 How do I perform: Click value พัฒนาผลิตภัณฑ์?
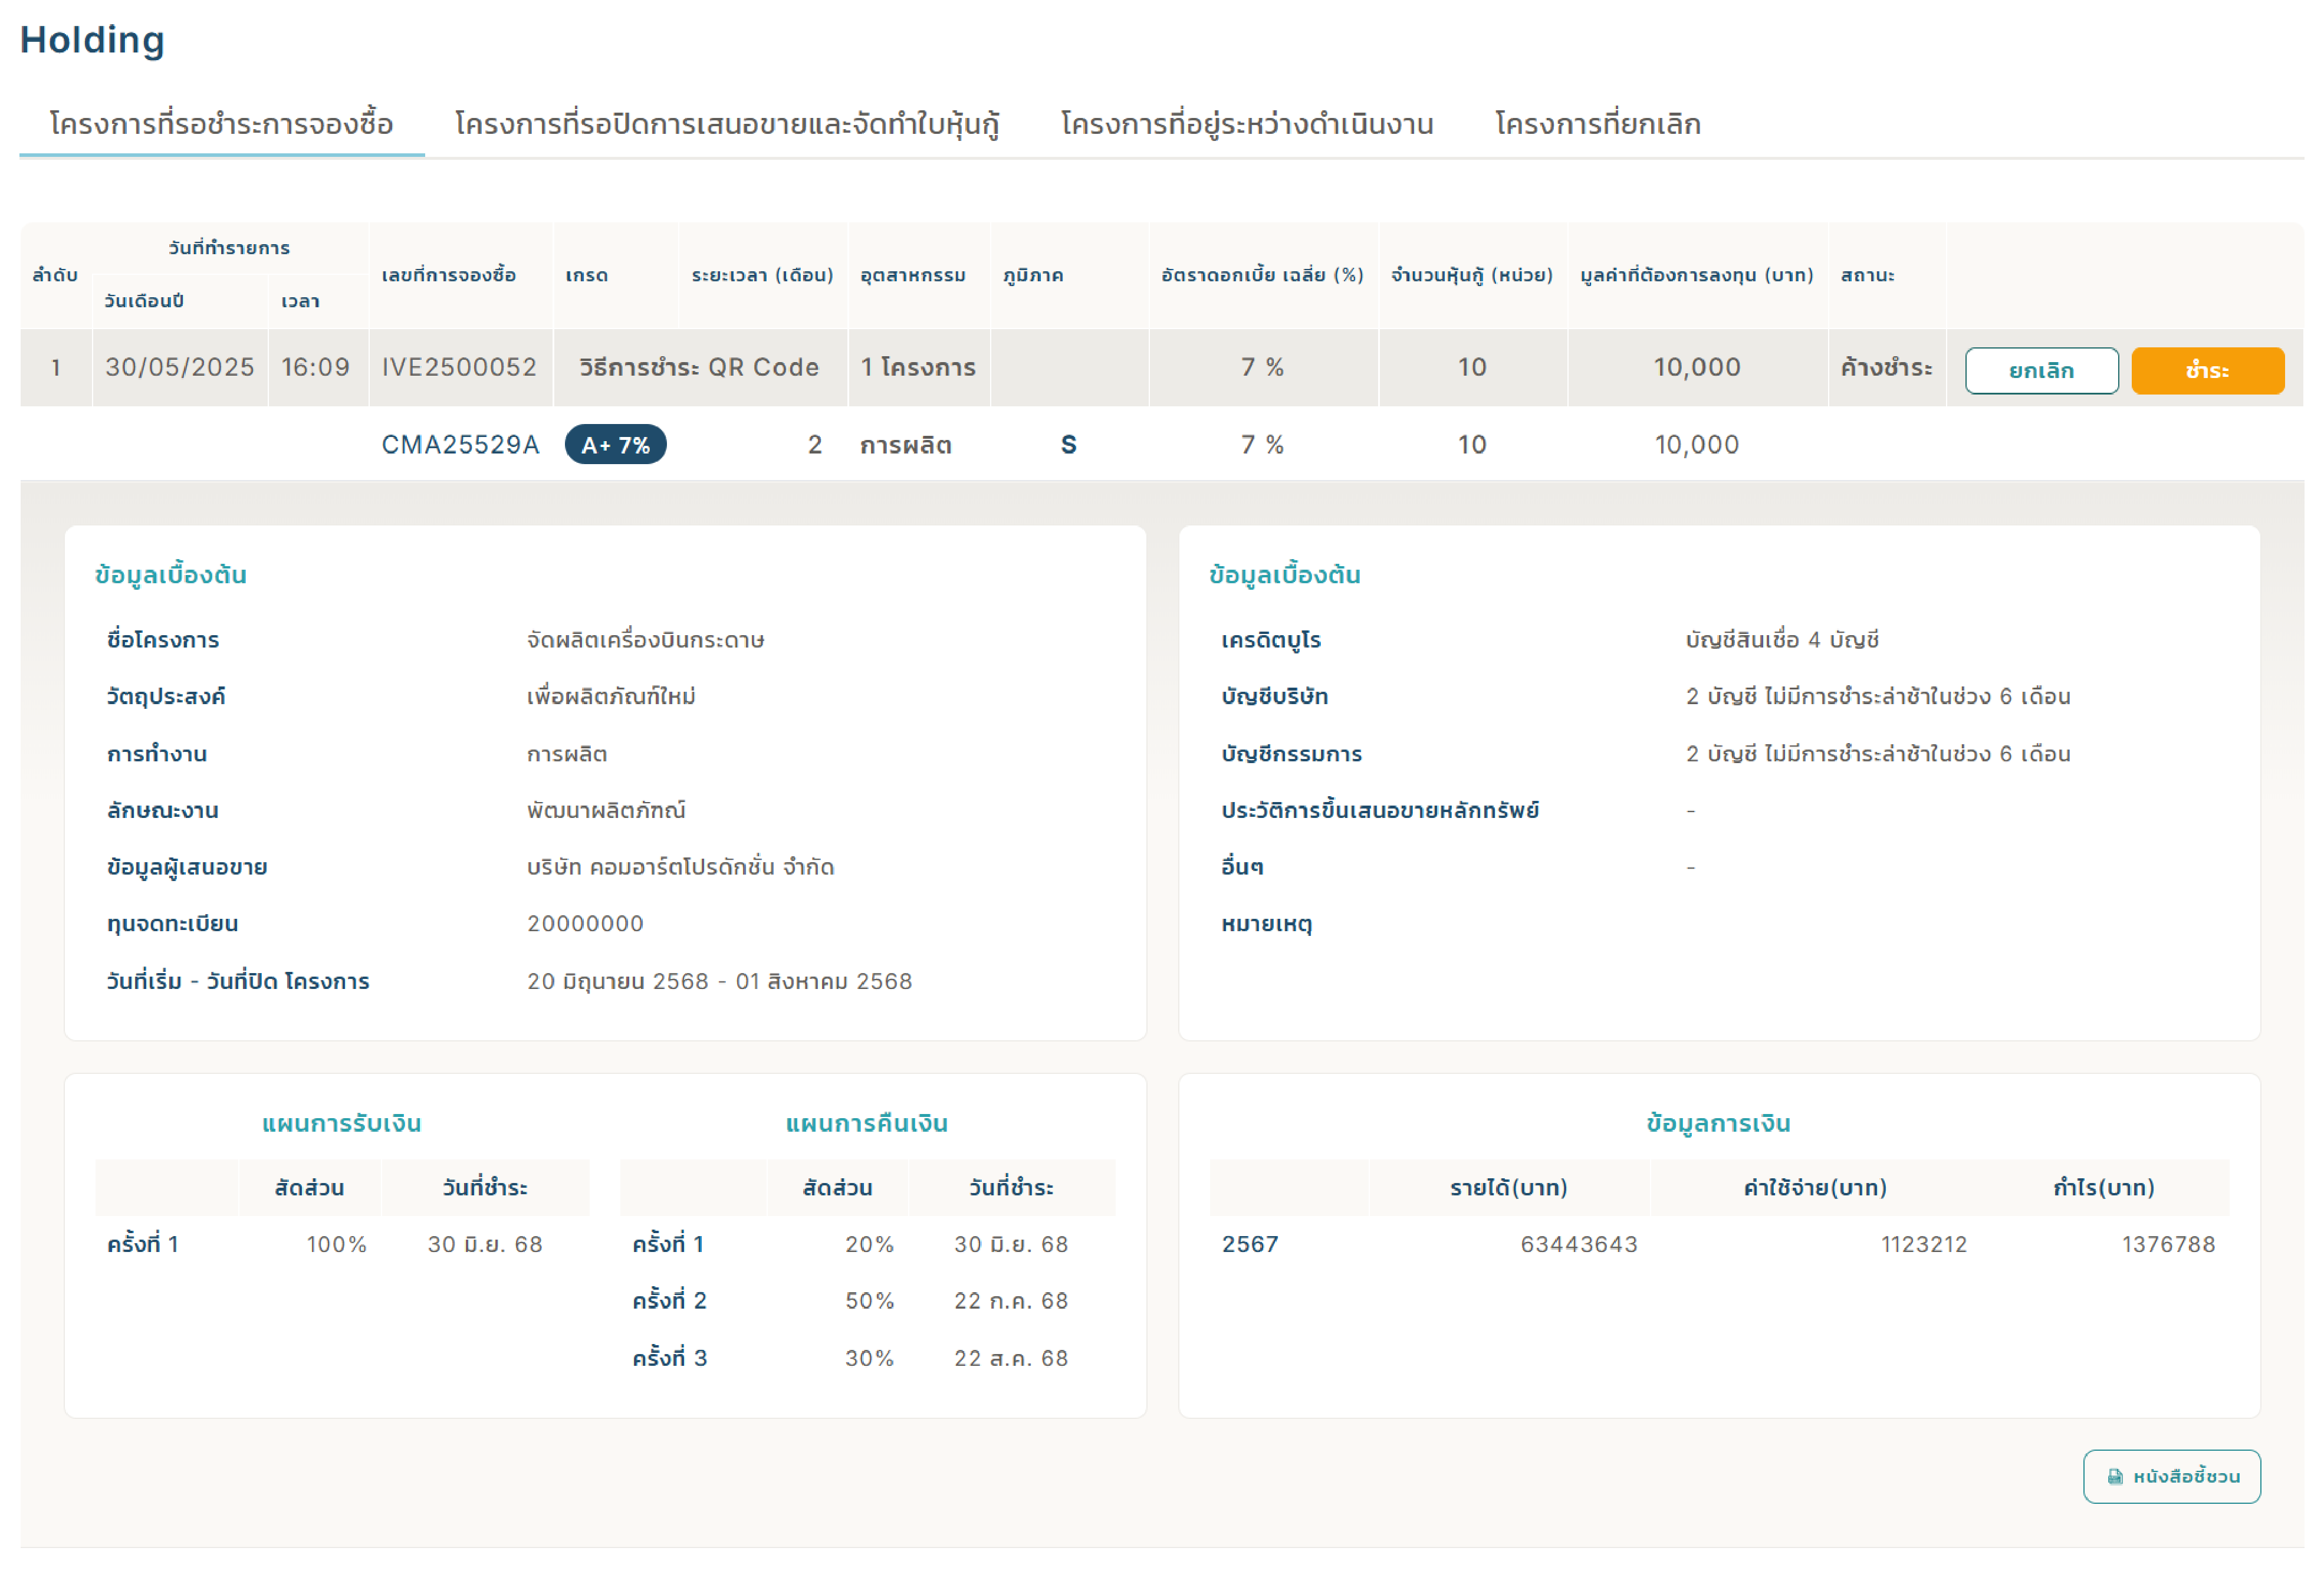click(606, 810)
